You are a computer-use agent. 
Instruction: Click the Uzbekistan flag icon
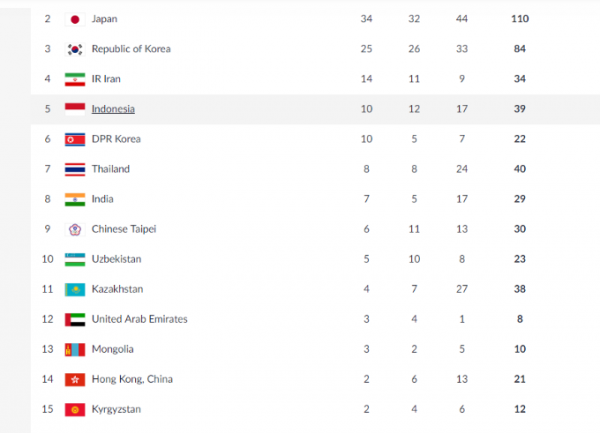click(x=74, y=259)
